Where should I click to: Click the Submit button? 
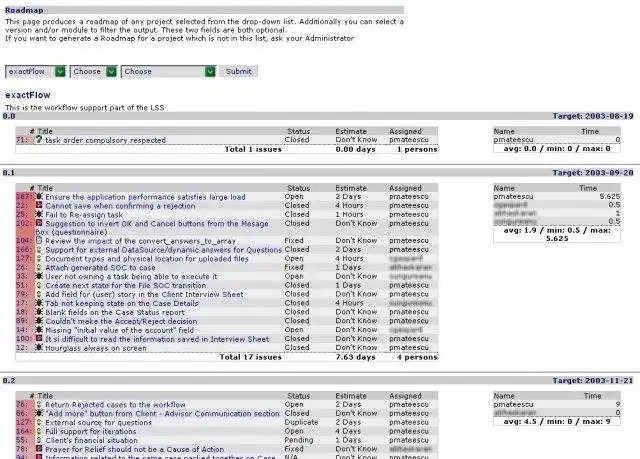(238, 71)
